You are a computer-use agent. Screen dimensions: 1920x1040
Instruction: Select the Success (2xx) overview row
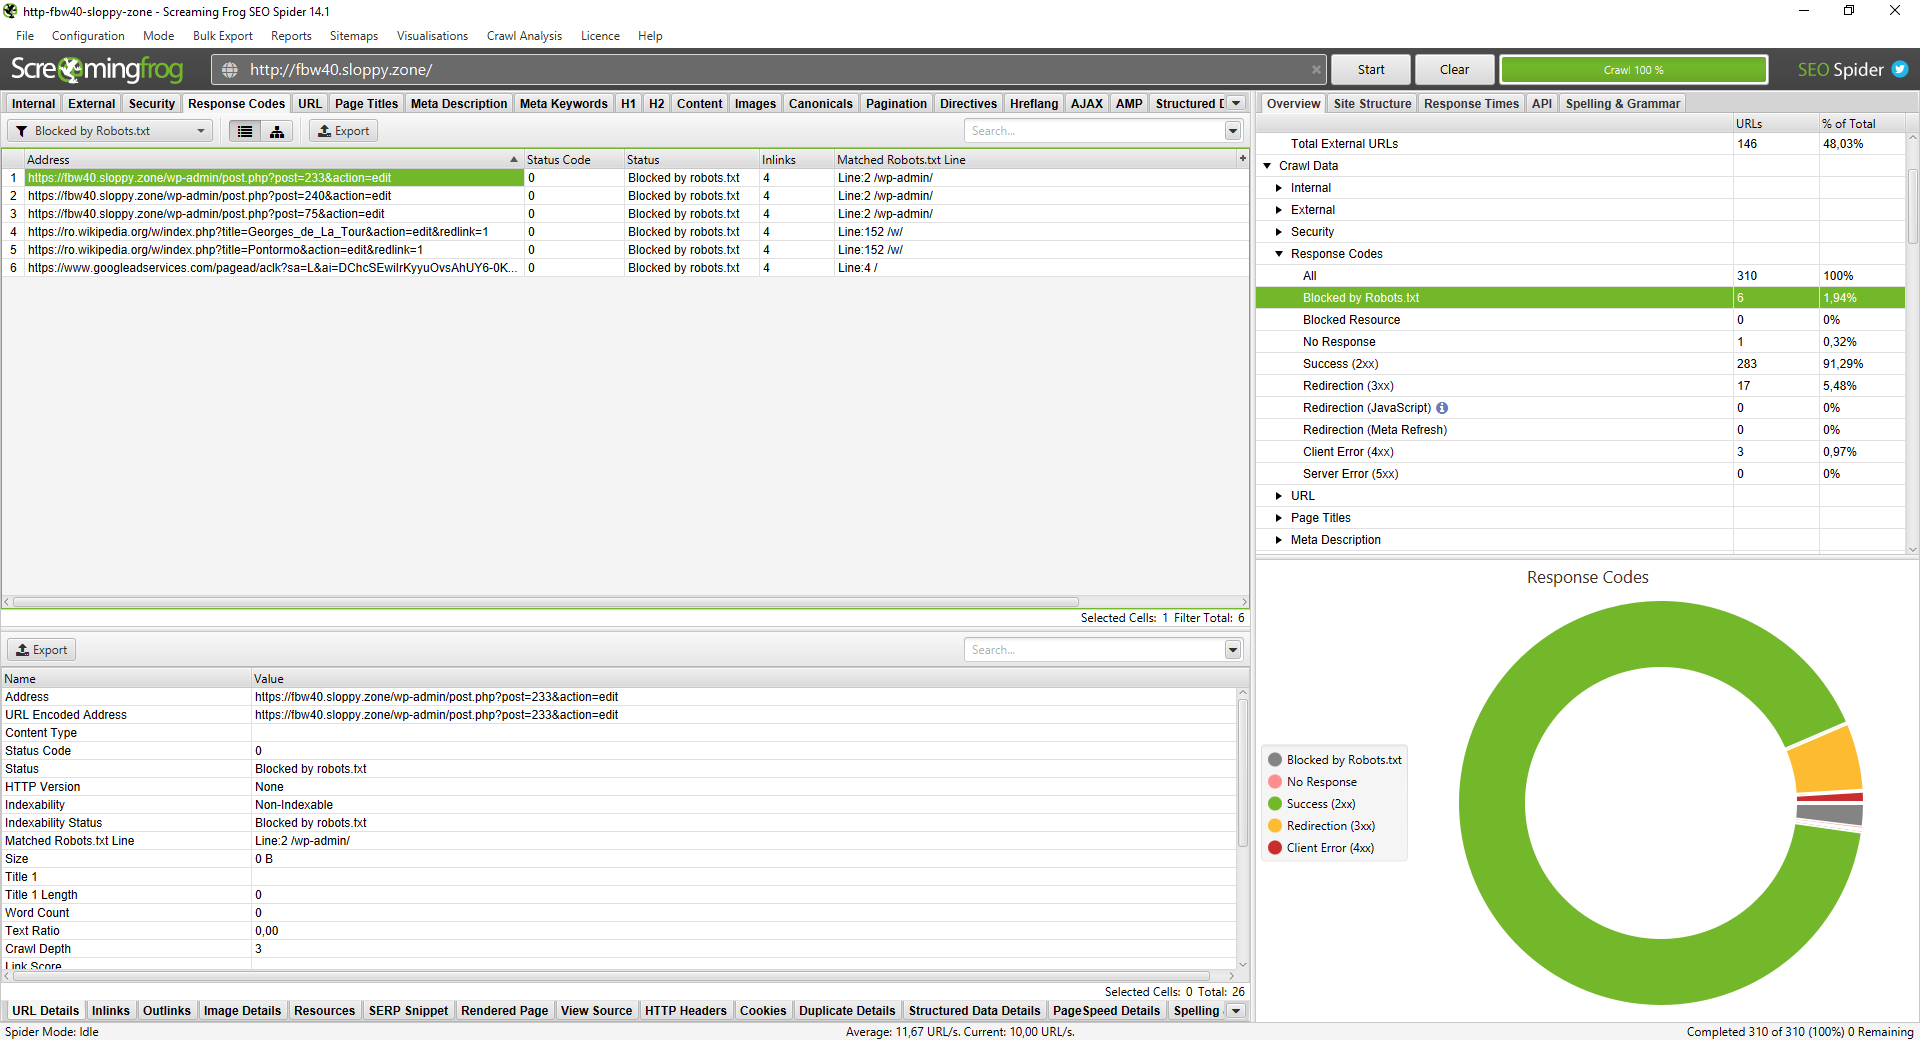coord(1580,364)
